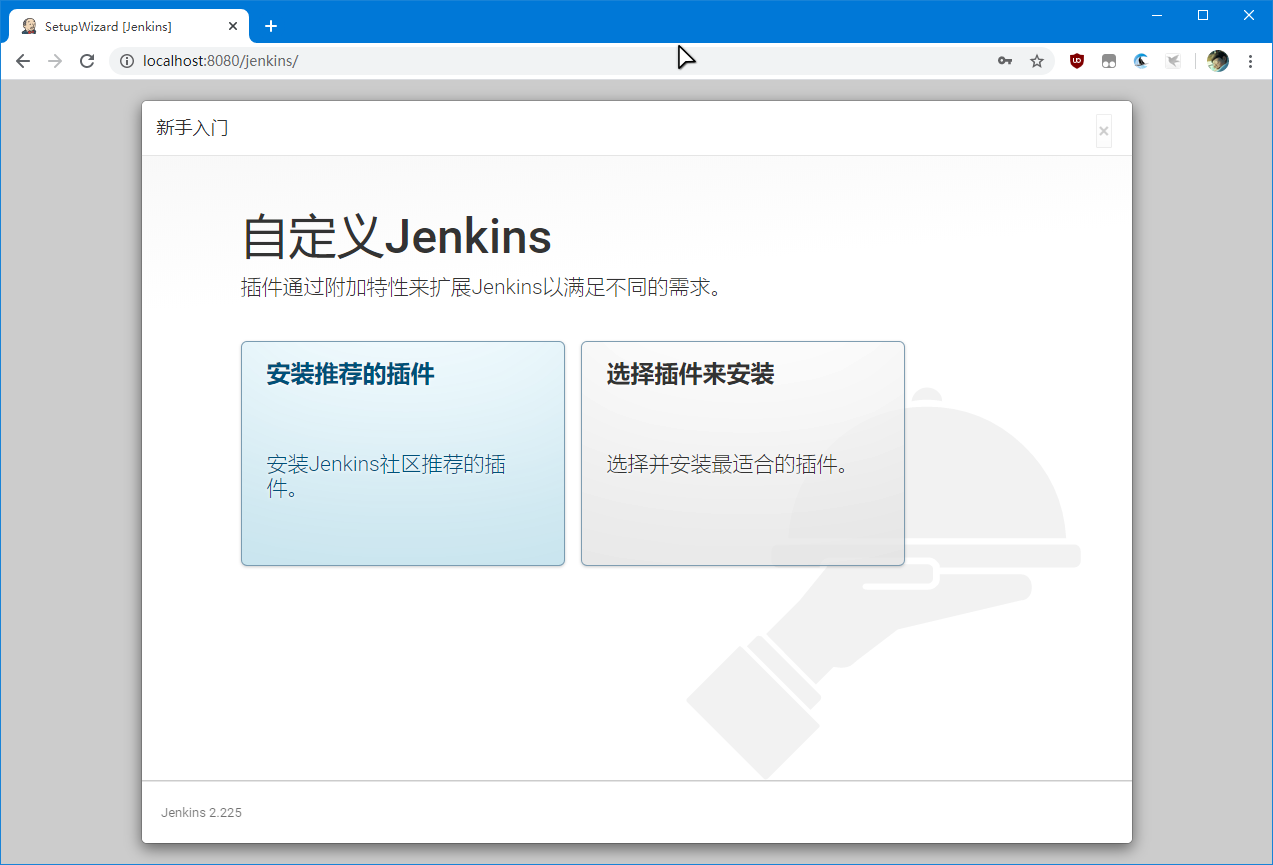Click the Jenkins favicon on the tab
1273x865 pixels.
(29, 26)
